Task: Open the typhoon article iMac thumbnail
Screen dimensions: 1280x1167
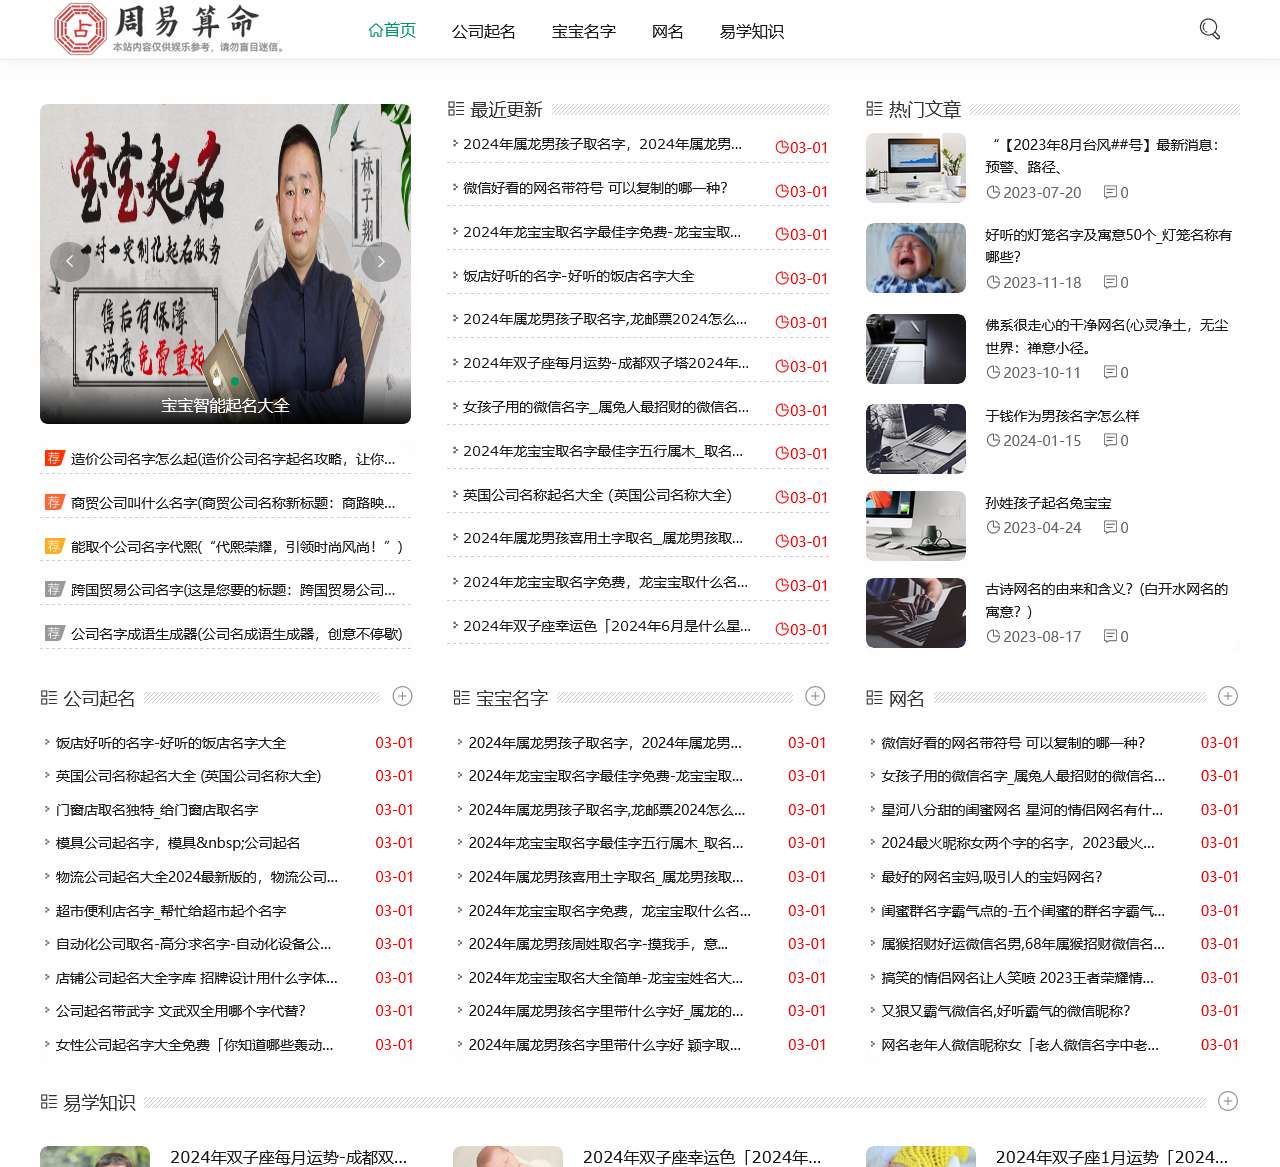Action: 915,168
